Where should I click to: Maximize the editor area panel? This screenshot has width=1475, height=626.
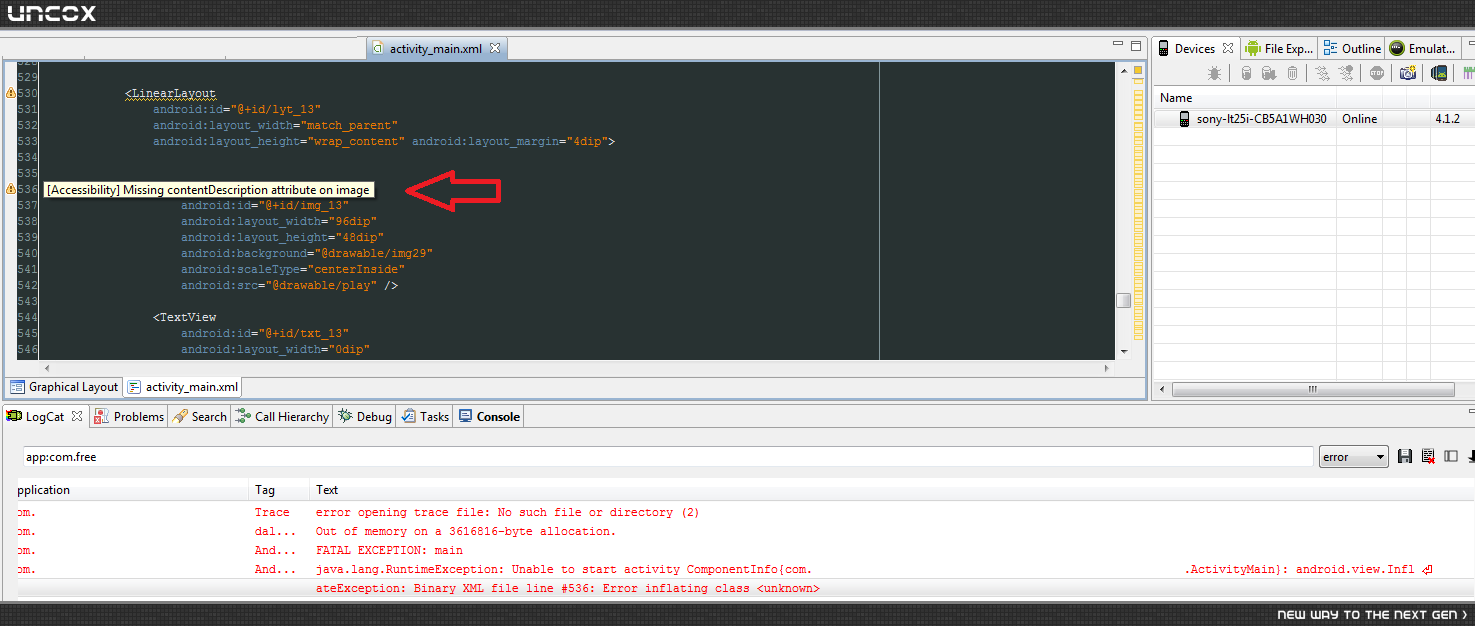point(1136,45)
